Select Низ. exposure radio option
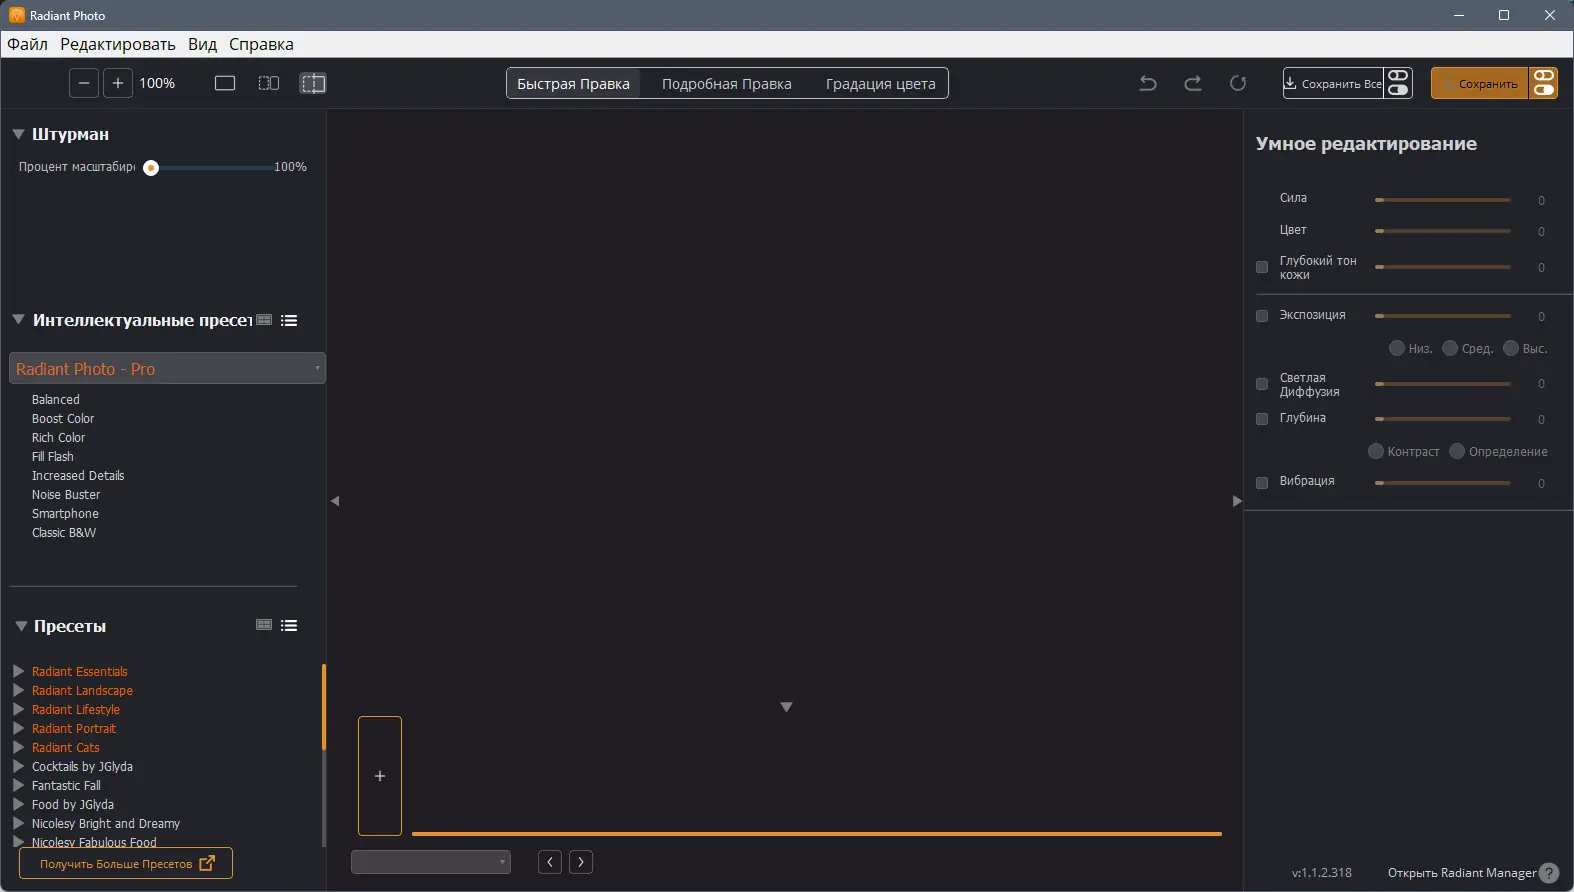Image resolution: width=1574 pixels, height=892 pixels. point(1397,348)
